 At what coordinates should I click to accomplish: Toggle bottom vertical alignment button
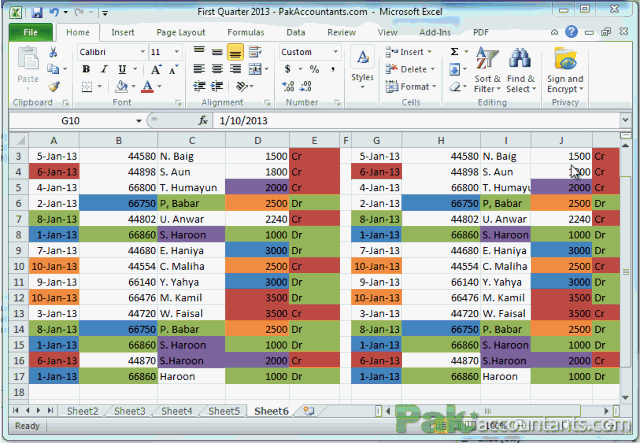(235, 52)
